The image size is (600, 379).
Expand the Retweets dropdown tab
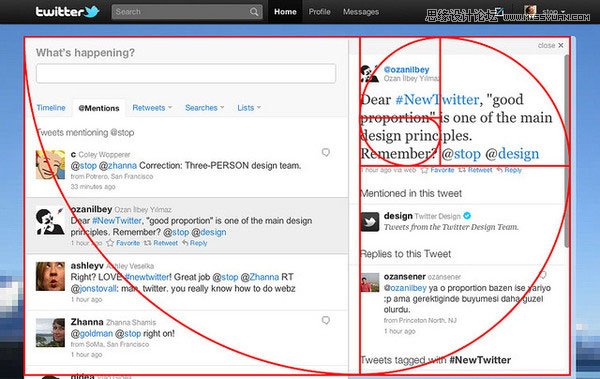[x=152, y=108]
